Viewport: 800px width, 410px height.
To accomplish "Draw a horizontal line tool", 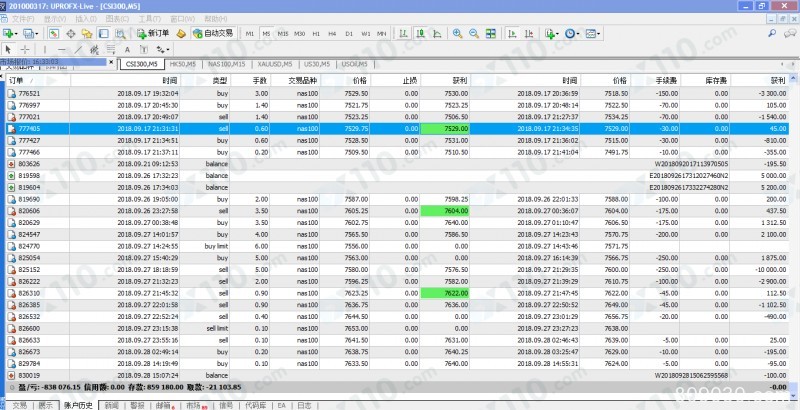I will [61, 49].
